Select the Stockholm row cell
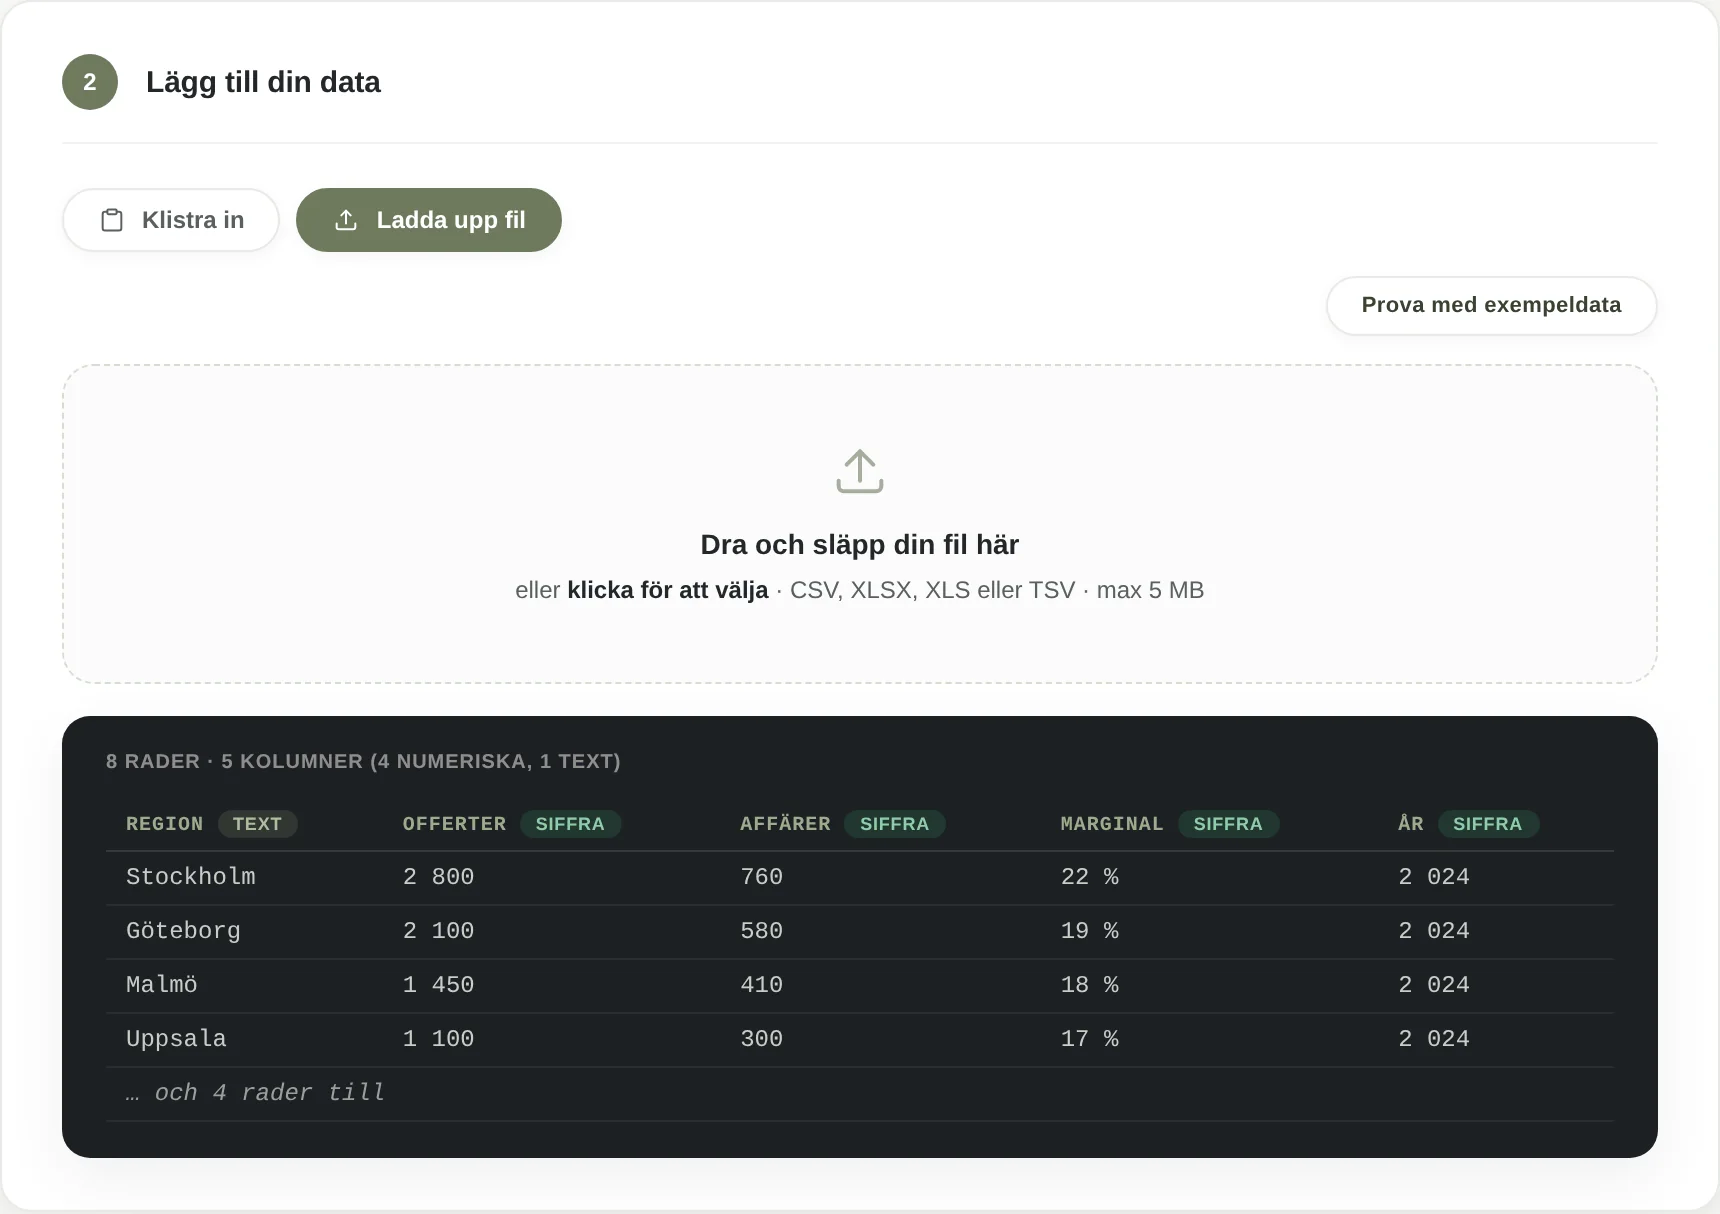Screen dimensions: 1720x1214 [191, 877]
